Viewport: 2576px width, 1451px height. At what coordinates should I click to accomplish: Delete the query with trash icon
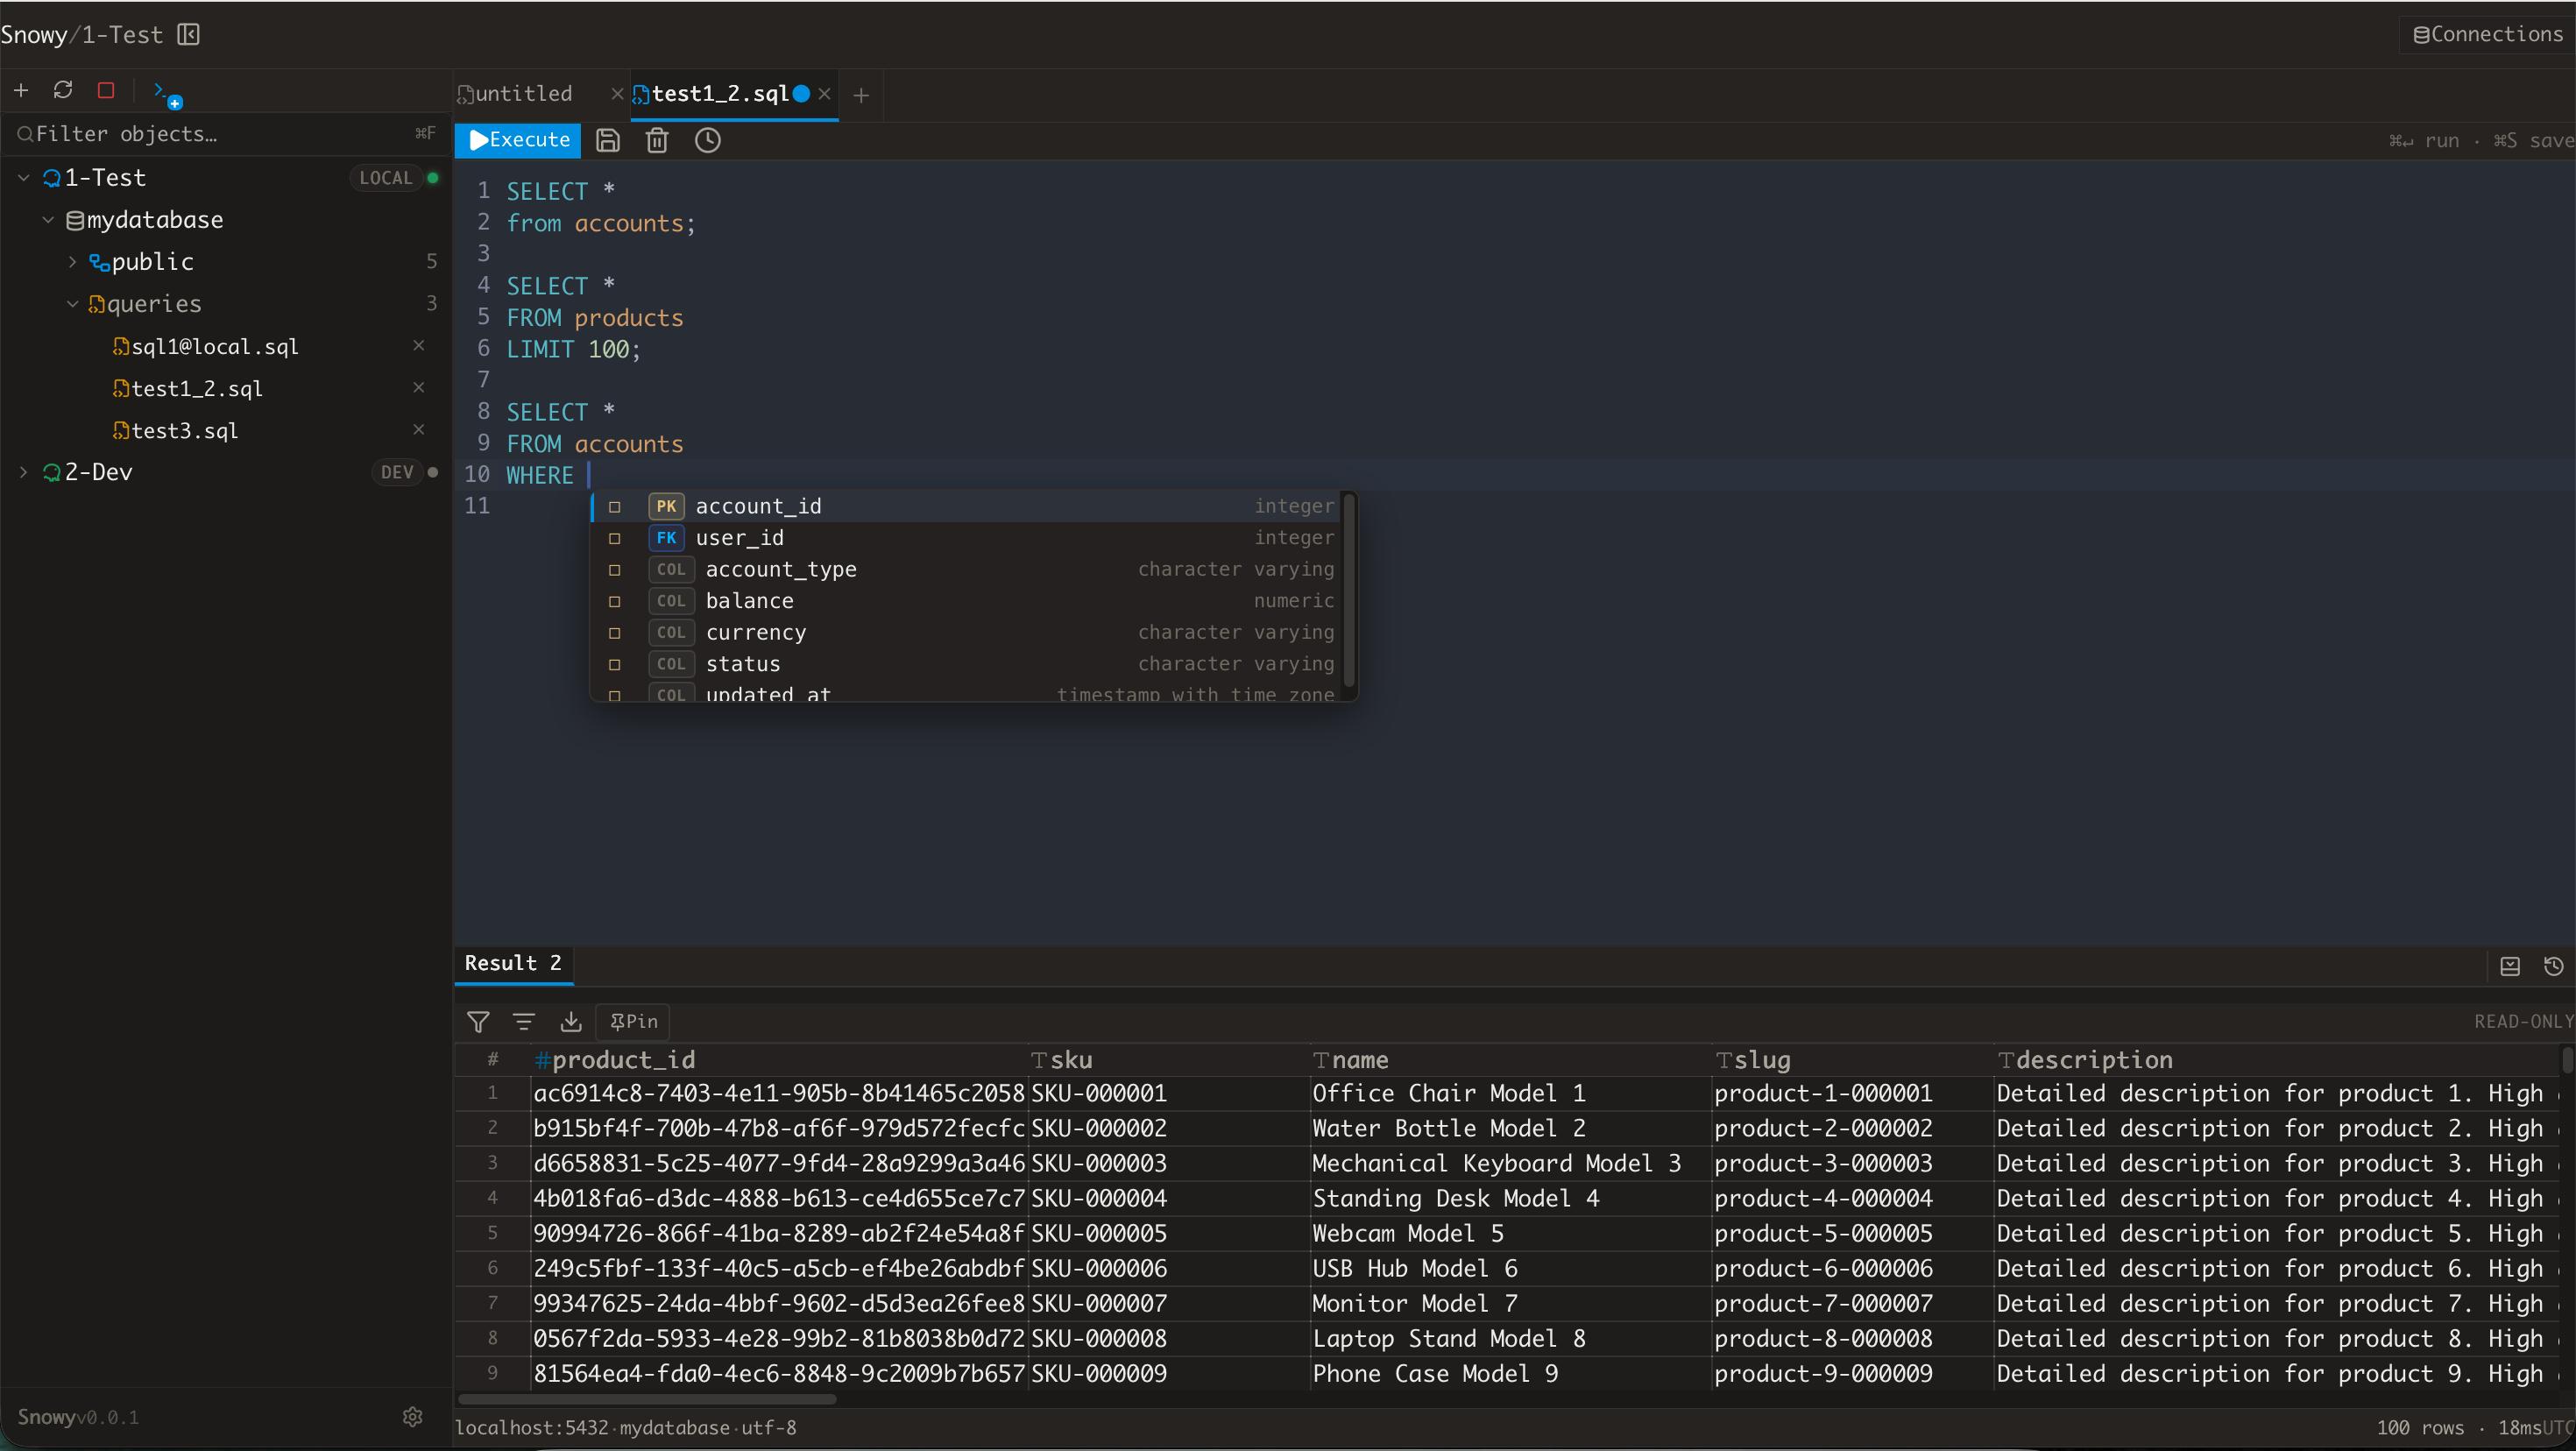coord(657,140)
